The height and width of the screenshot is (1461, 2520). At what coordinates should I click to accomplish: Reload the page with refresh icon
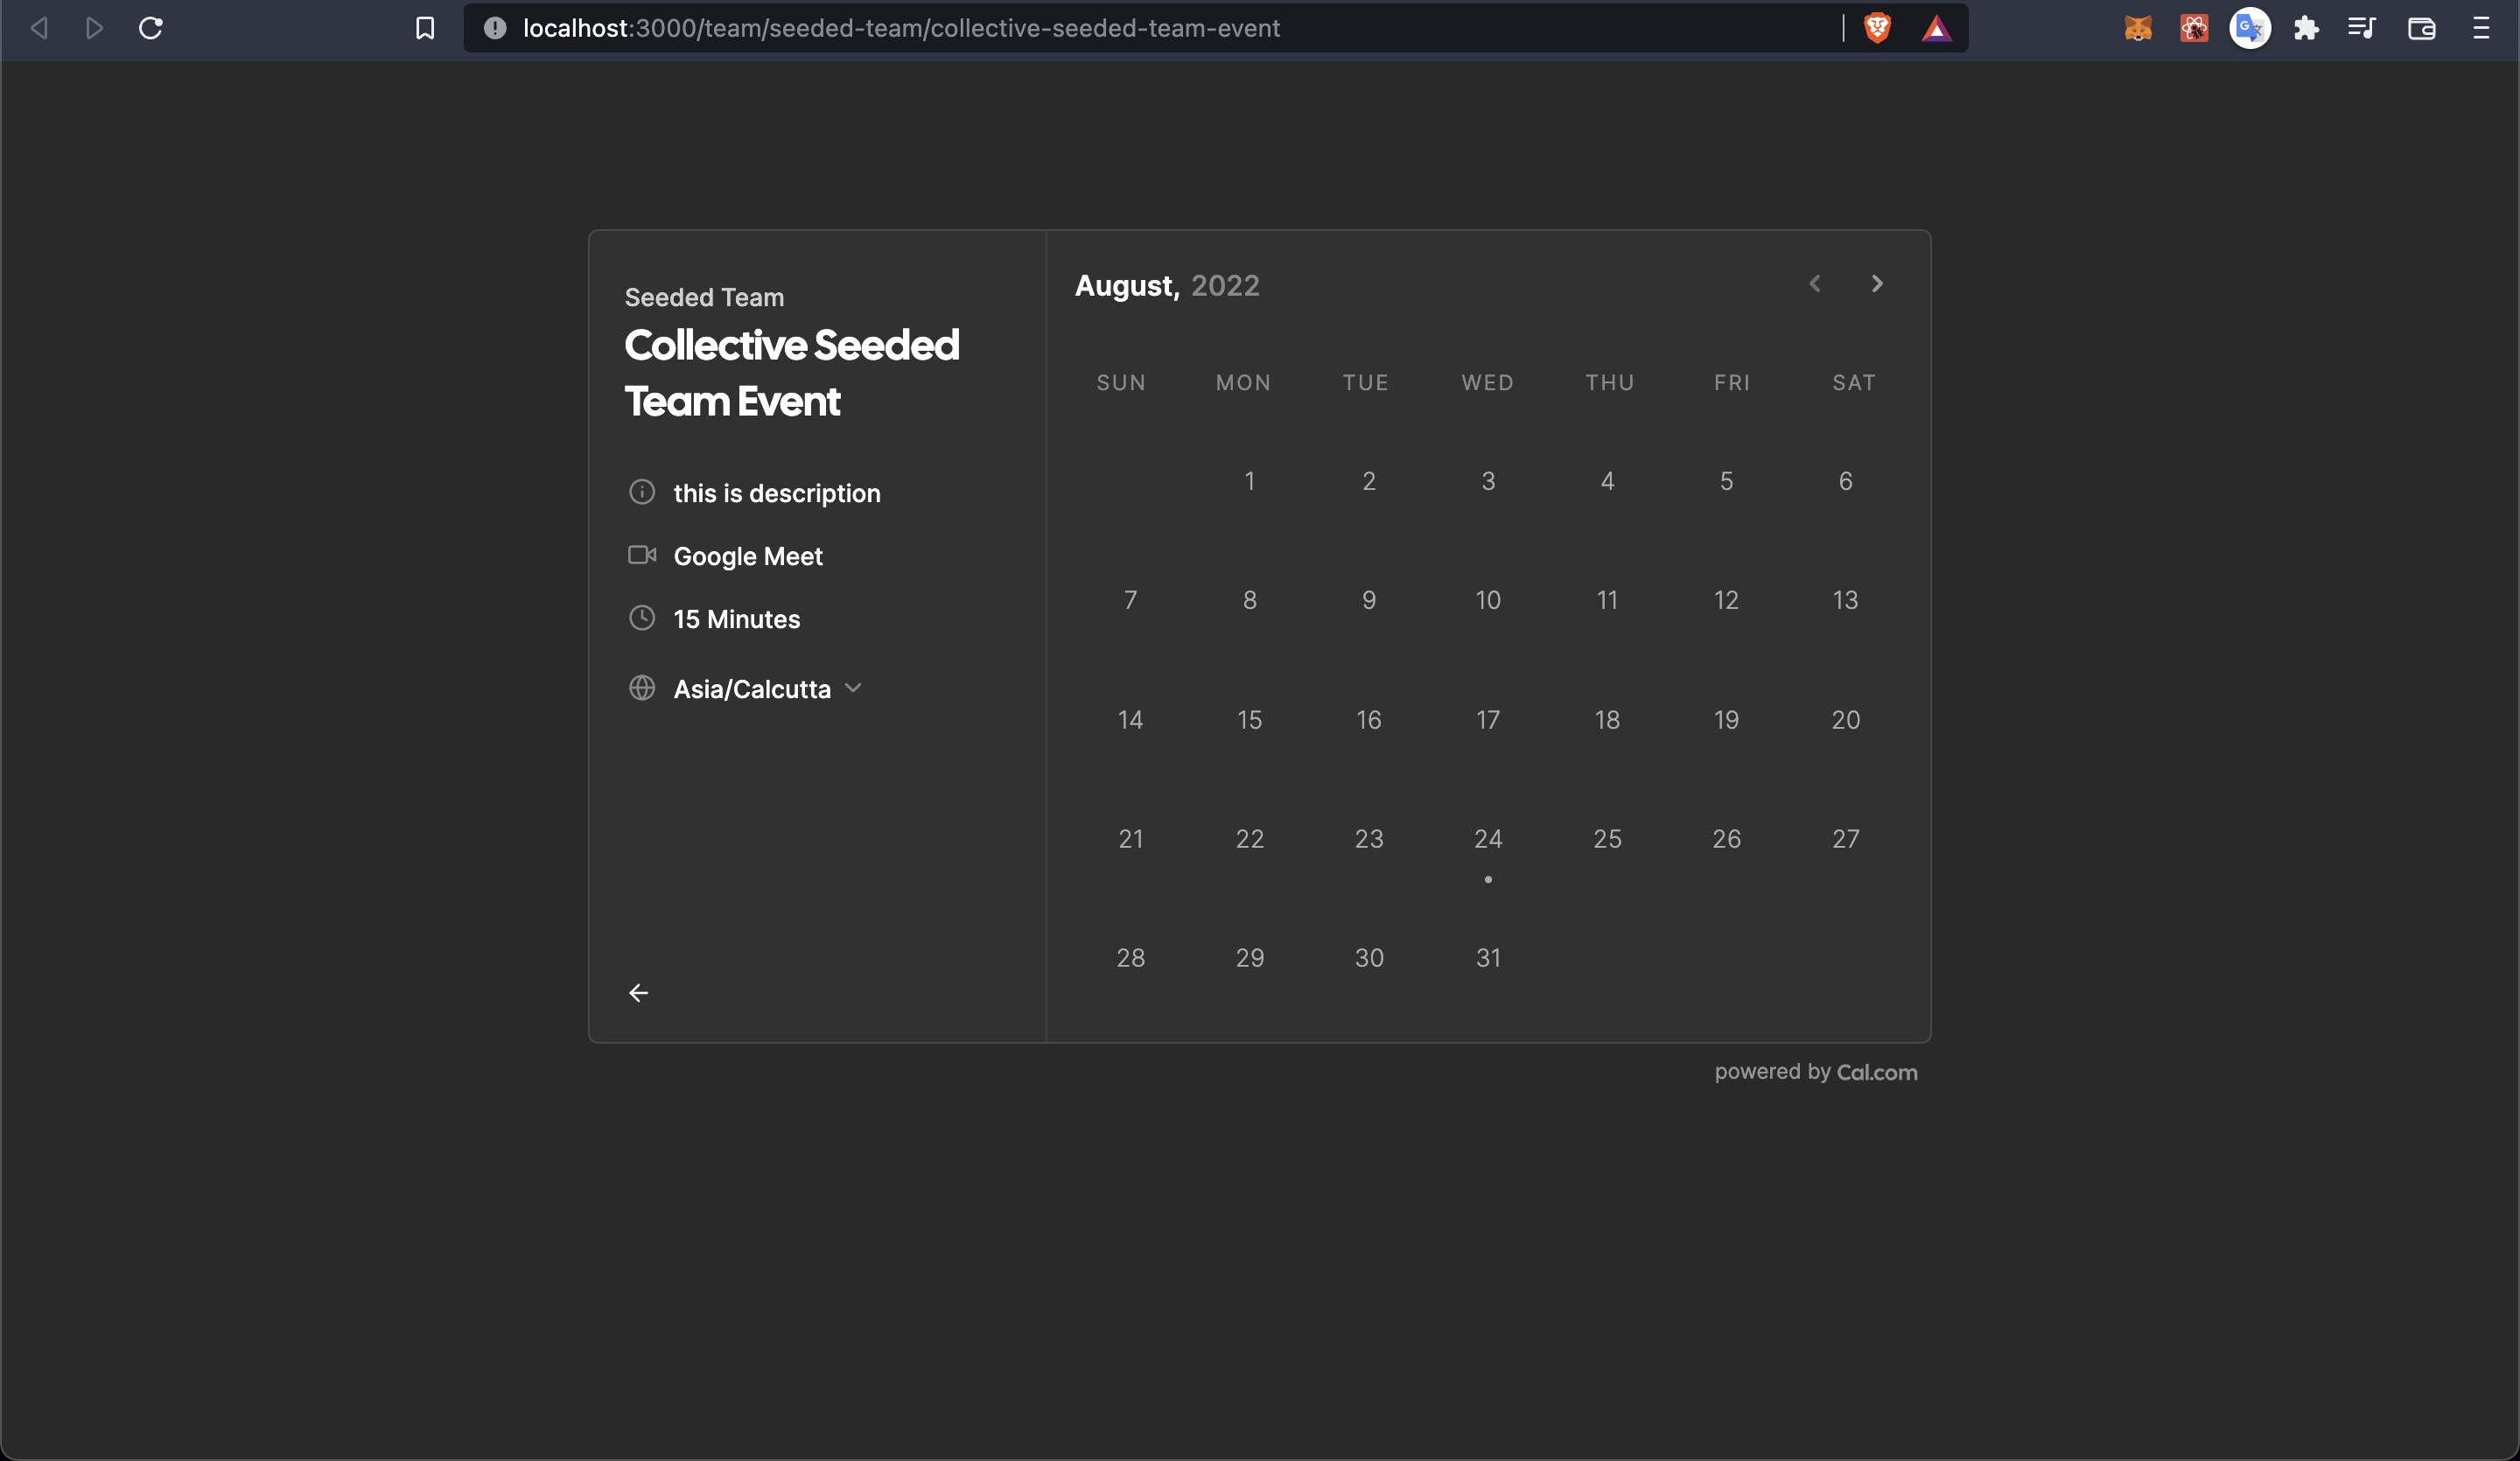tap(151, 28)
